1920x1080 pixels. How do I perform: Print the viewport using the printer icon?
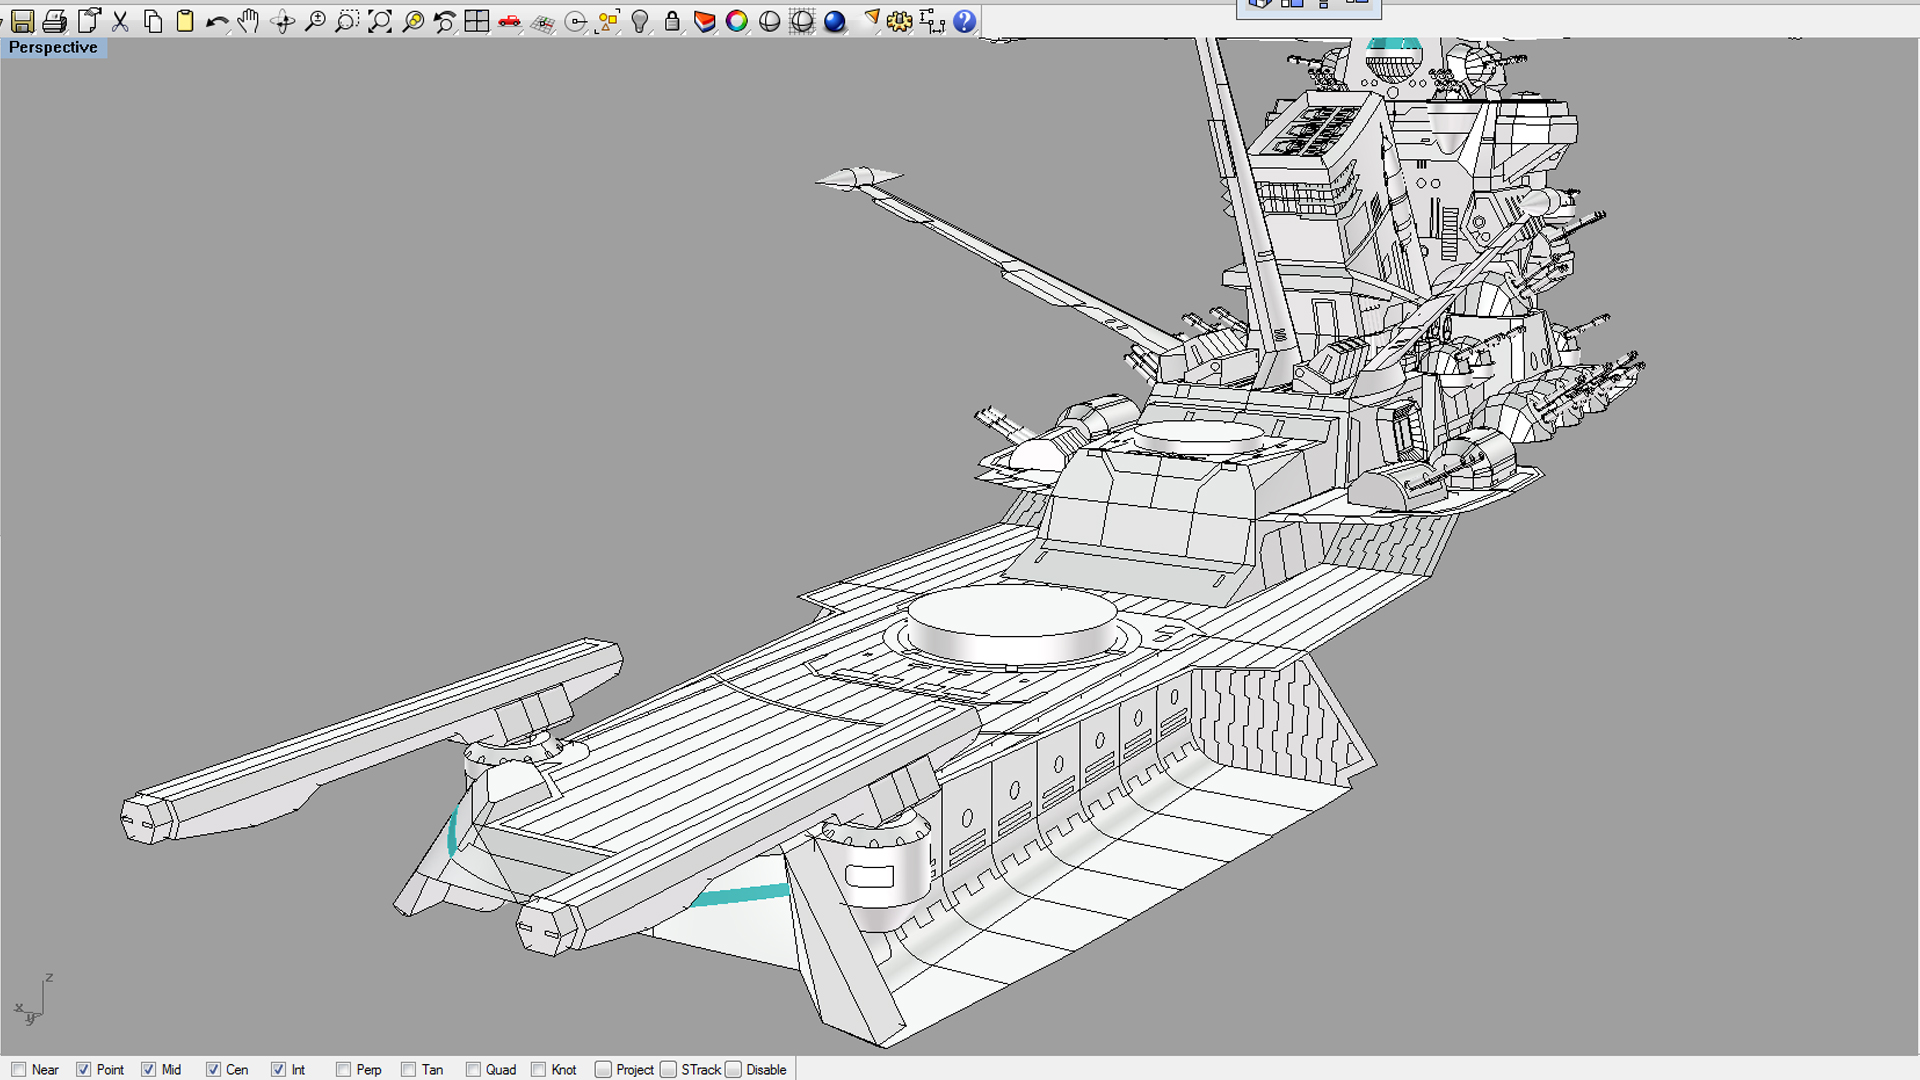click(x=55, y=21)
